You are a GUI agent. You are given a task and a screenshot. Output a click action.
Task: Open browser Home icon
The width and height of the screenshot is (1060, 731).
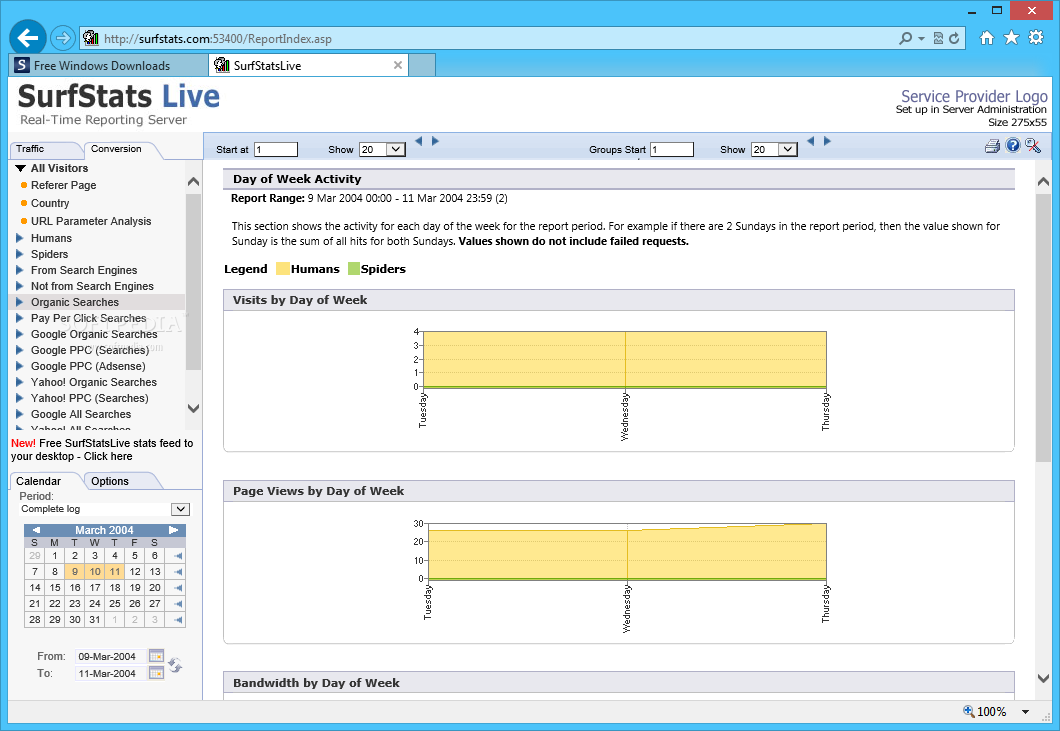987,38
